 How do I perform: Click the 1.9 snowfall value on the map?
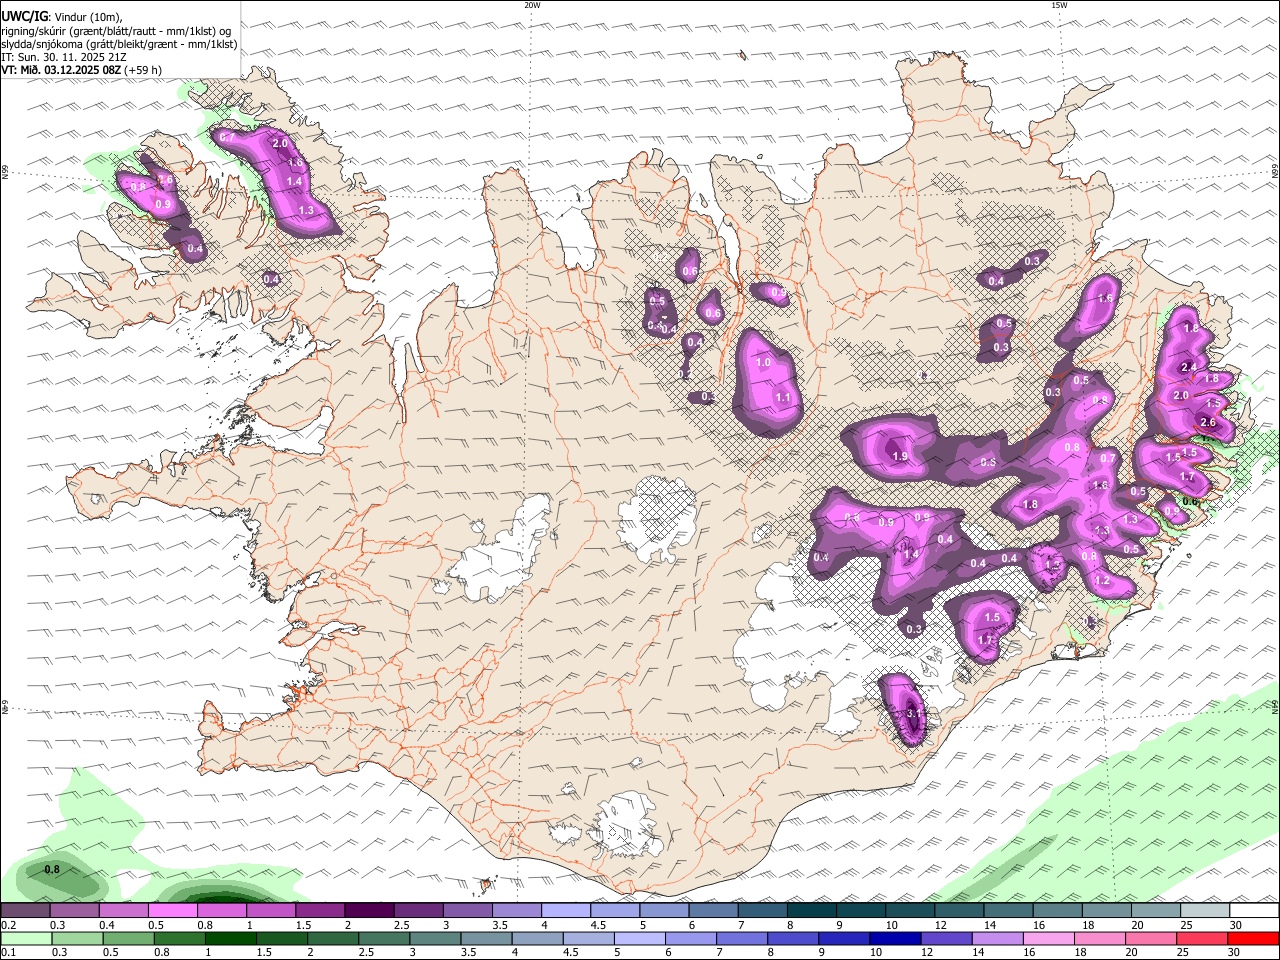coord(899,456)
